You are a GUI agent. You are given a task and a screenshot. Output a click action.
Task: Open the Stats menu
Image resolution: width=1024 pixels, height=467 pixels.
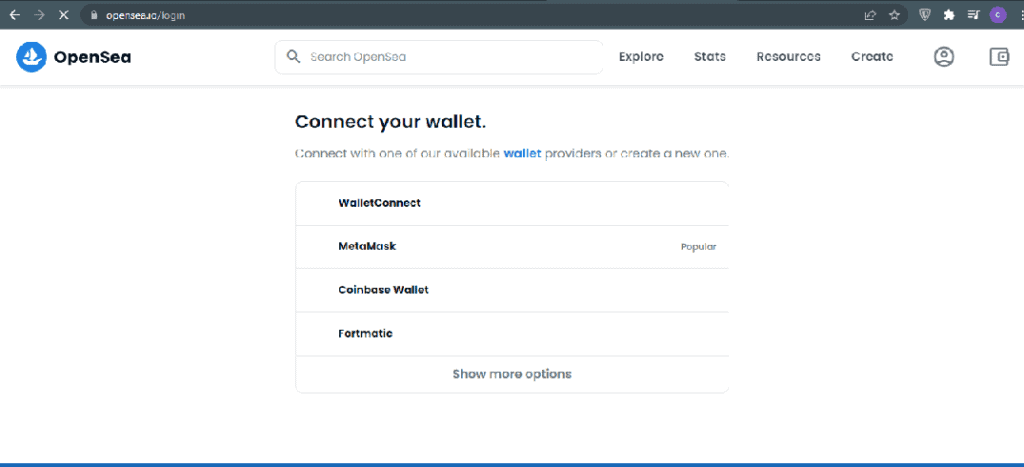(710, 57)
